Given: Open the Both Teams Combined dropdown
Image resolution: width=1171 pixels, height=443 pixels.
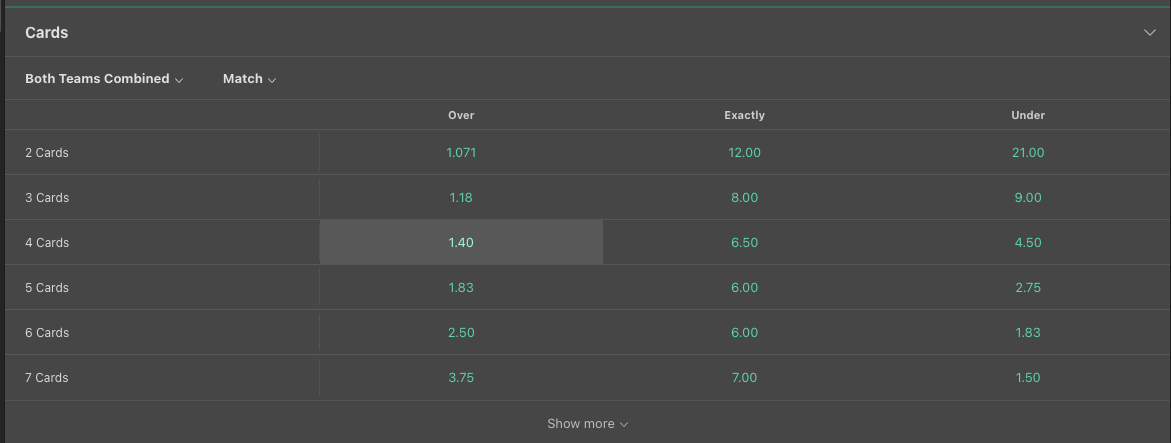Looking at the screenshot, I should click(x=104, y=78).
